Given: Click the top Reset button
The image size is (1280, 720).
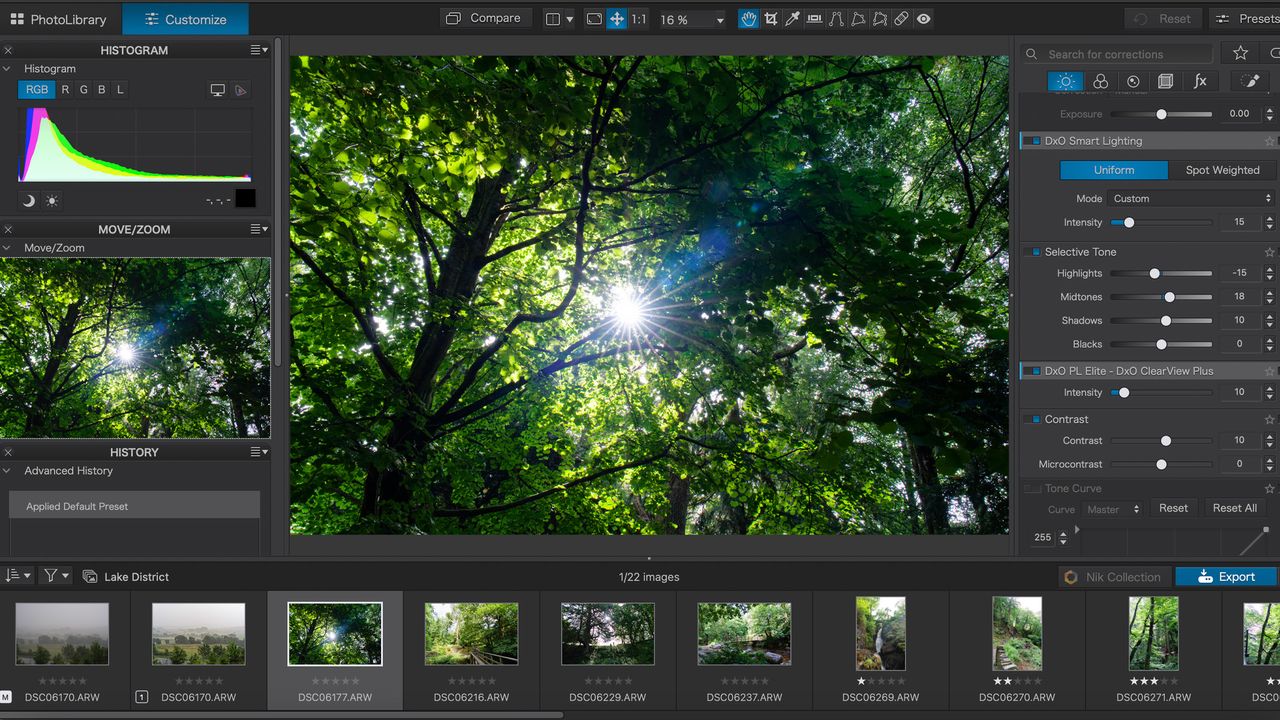Looking at the screenshot, I should (1164, 19).
